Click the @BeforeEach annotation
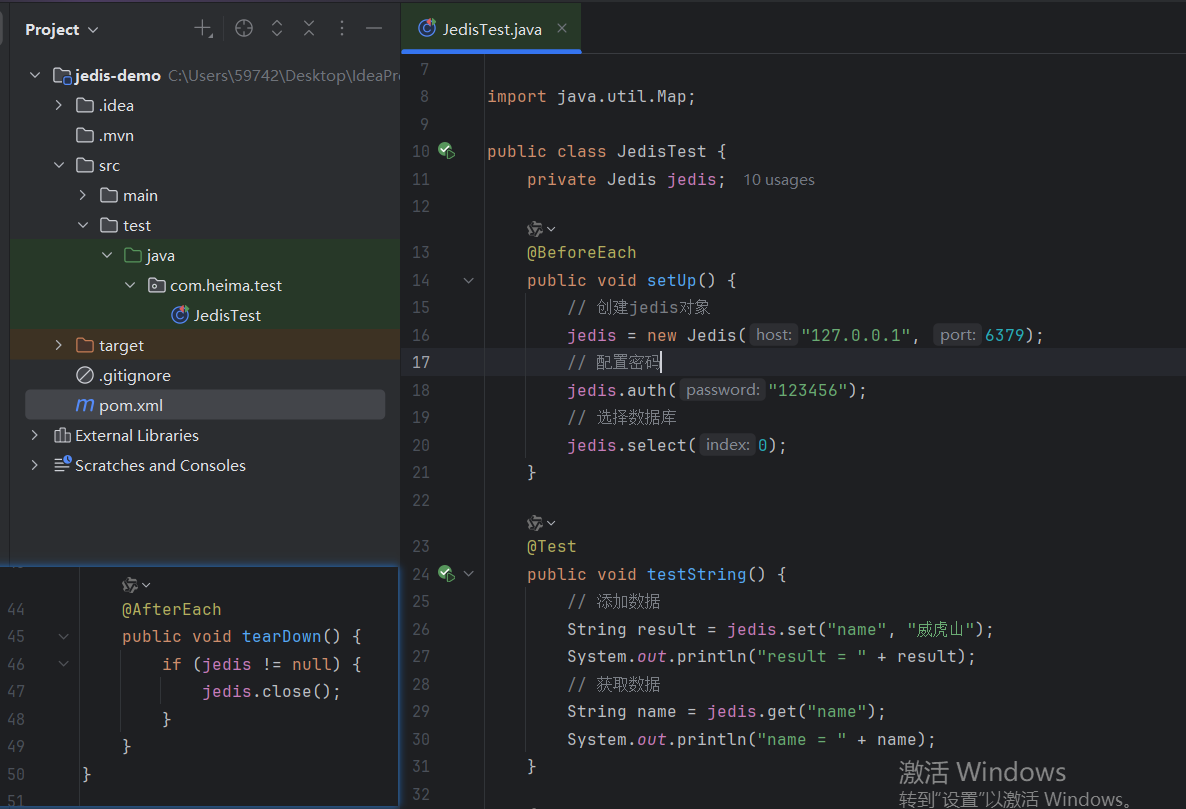 [581, 253]
